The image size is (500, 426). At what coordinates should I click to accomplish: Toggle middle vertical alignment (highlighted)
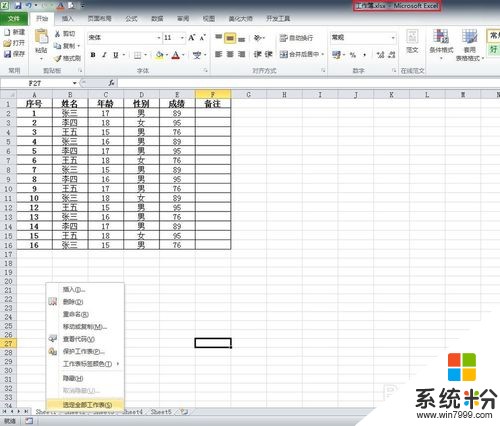click(x=230, y=38)
